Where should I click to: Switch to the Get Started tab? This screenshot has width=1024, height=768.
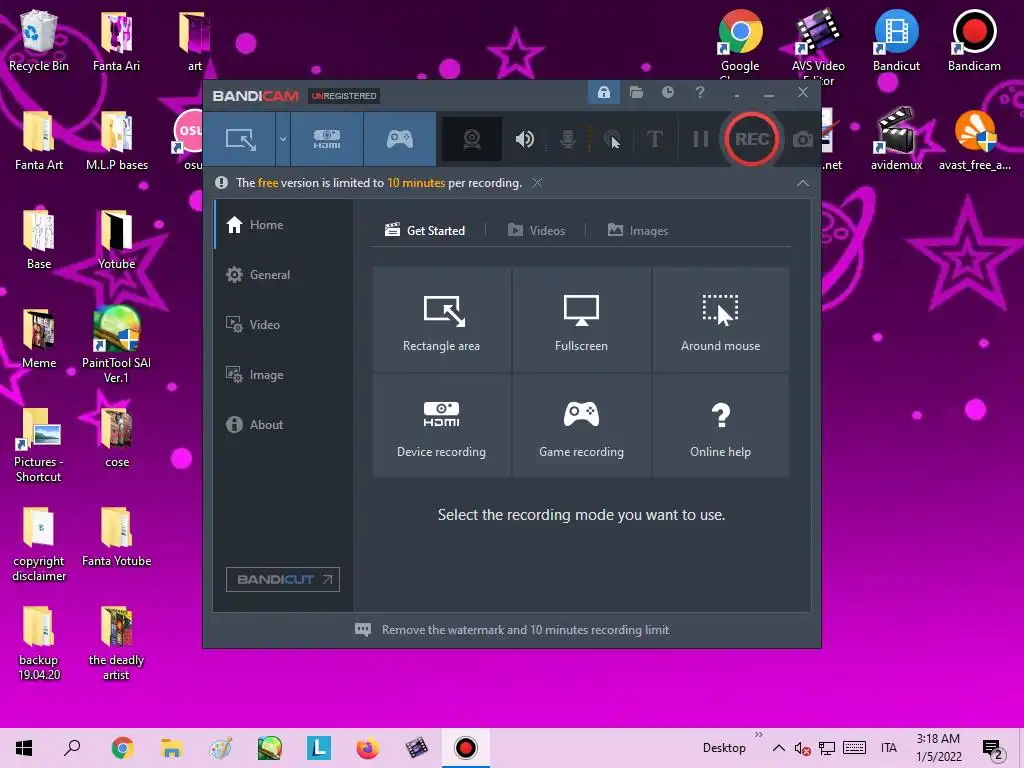(425, 231)
